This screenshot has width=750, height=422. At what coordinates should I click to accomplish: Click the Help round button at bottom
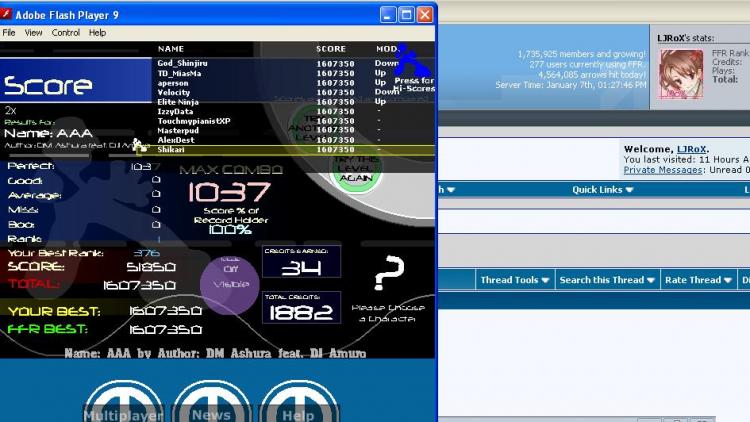point(298,401)
